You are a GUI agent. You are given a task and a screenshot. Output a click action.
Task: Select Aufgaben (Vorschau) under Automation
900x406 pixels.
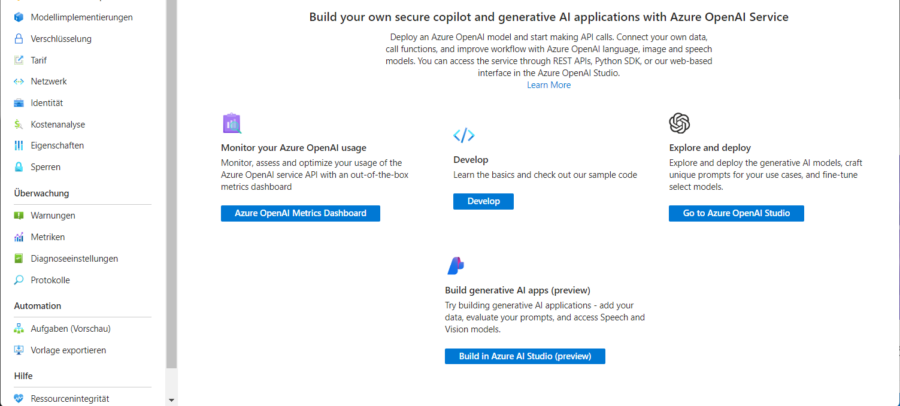[x=70, y=329]
